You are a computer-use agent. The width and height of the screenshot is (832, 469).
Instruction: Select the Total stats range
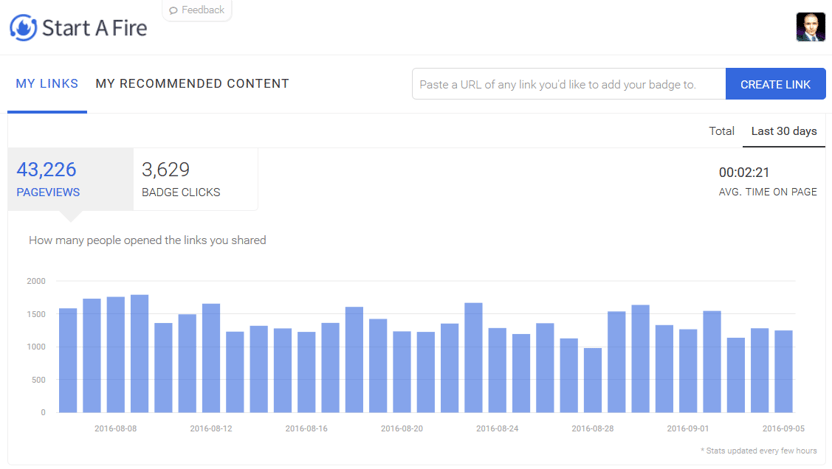coord(722,131)
